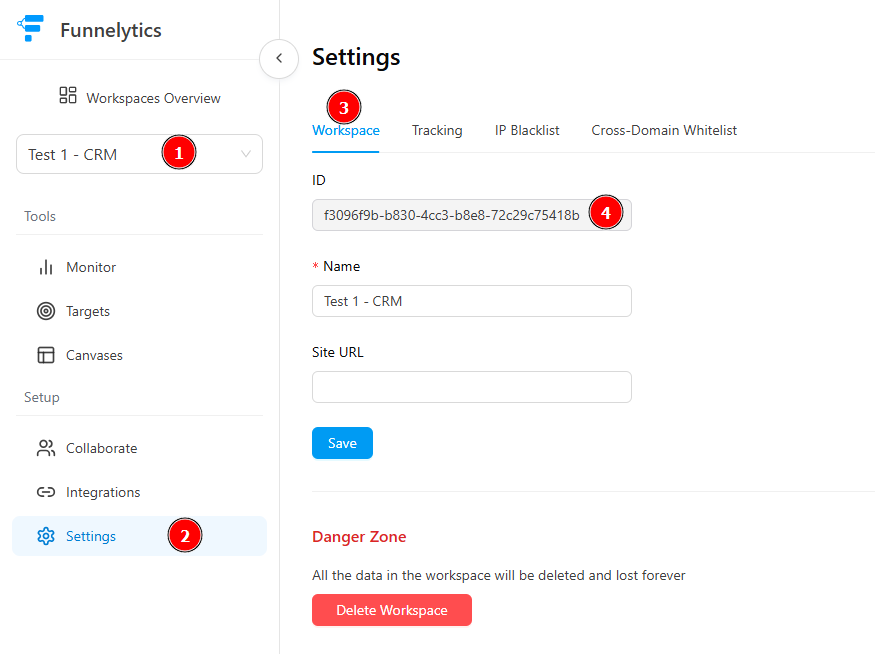This screenshot has width=875, height=654.
Task: Click the workspace ID field
Action: (472, 215)
